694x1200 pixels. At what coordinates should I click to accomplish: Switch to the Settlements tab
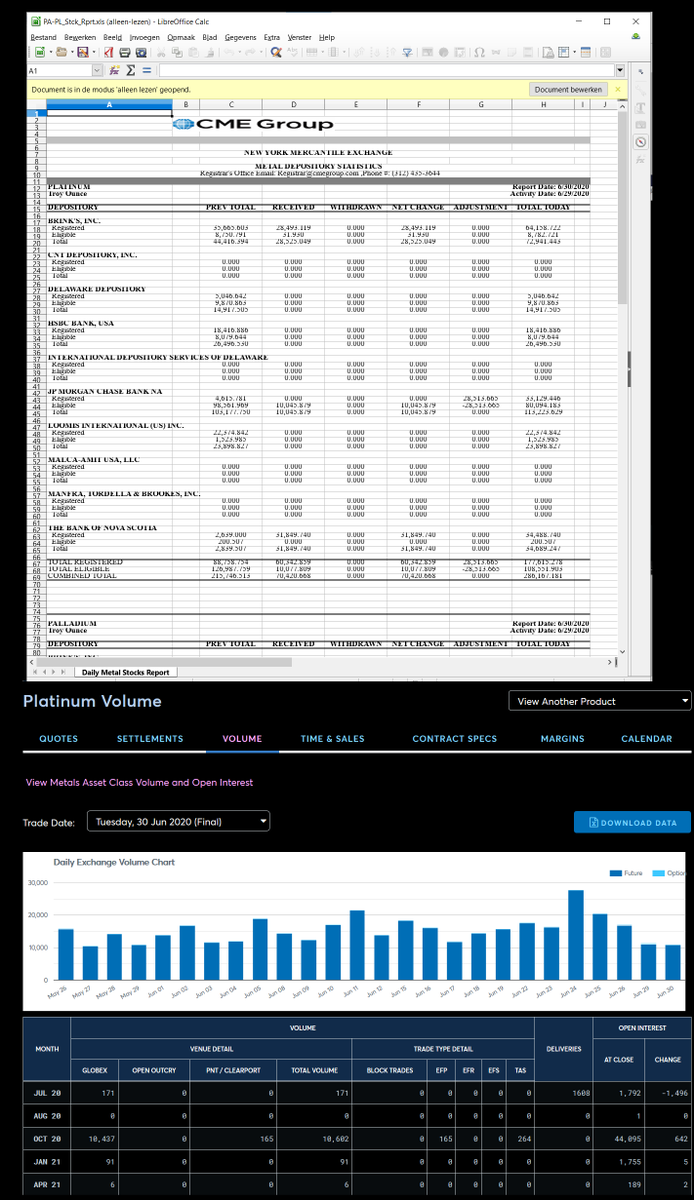coord(150,738)
